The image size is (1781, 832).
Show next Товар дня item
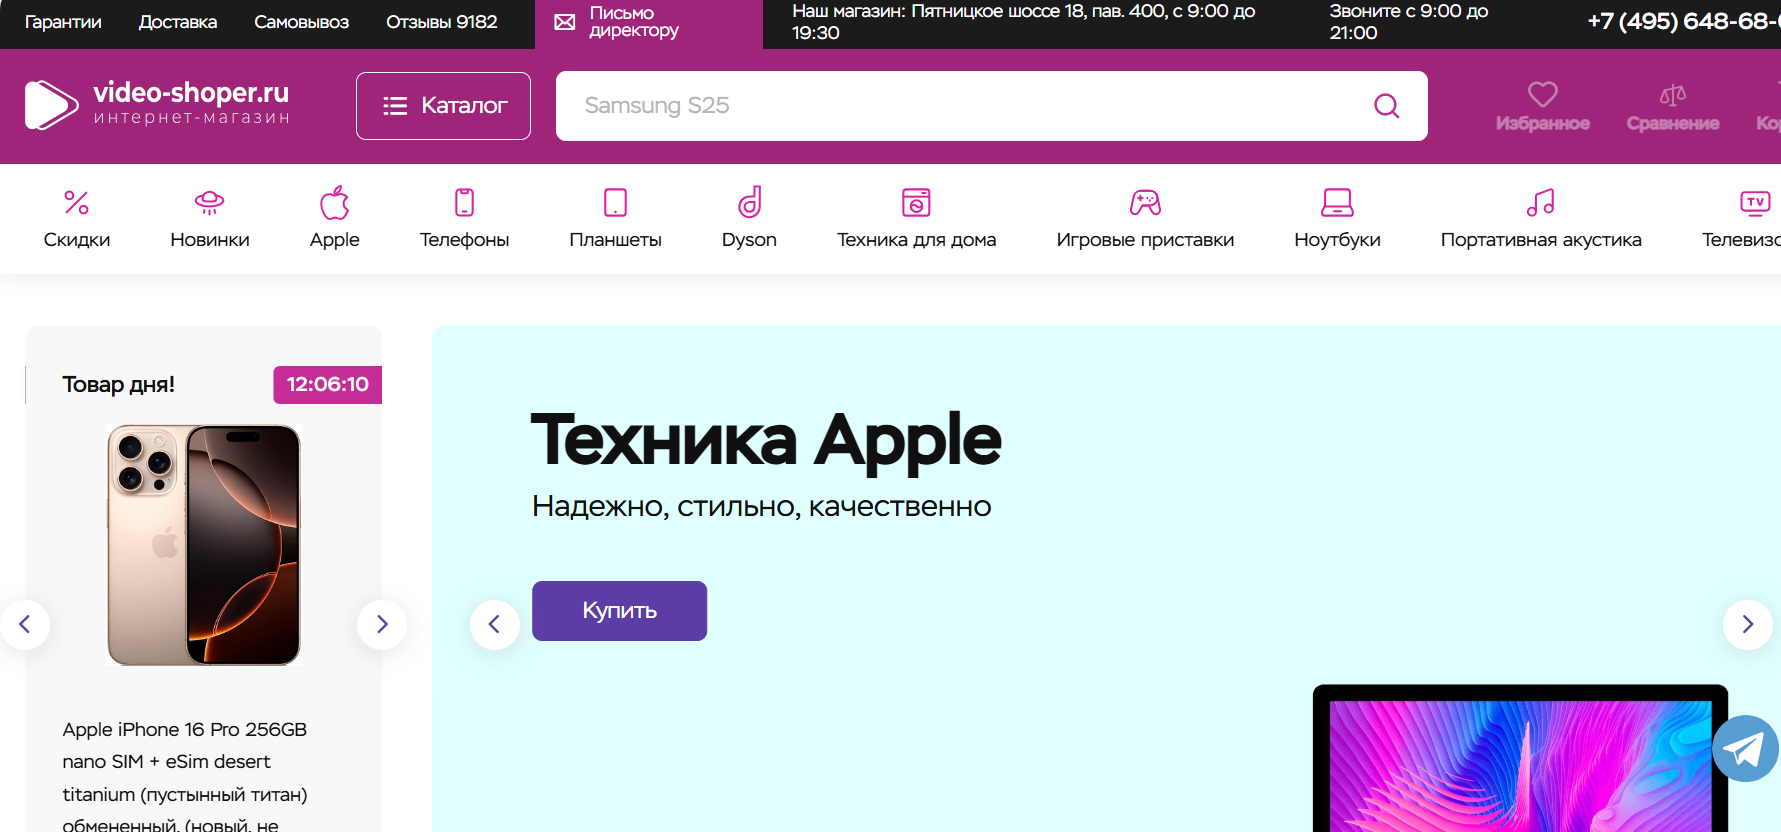coord(382,625)
